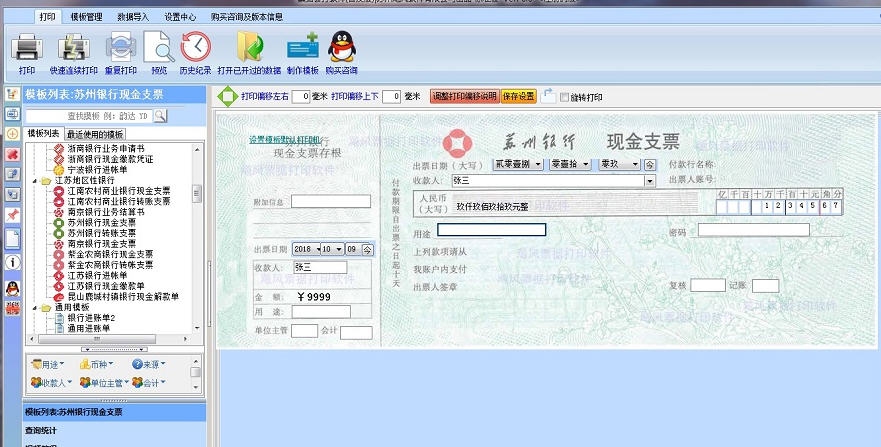Click the rotate arrow icon beside 保存设置

tap(548, 95)
